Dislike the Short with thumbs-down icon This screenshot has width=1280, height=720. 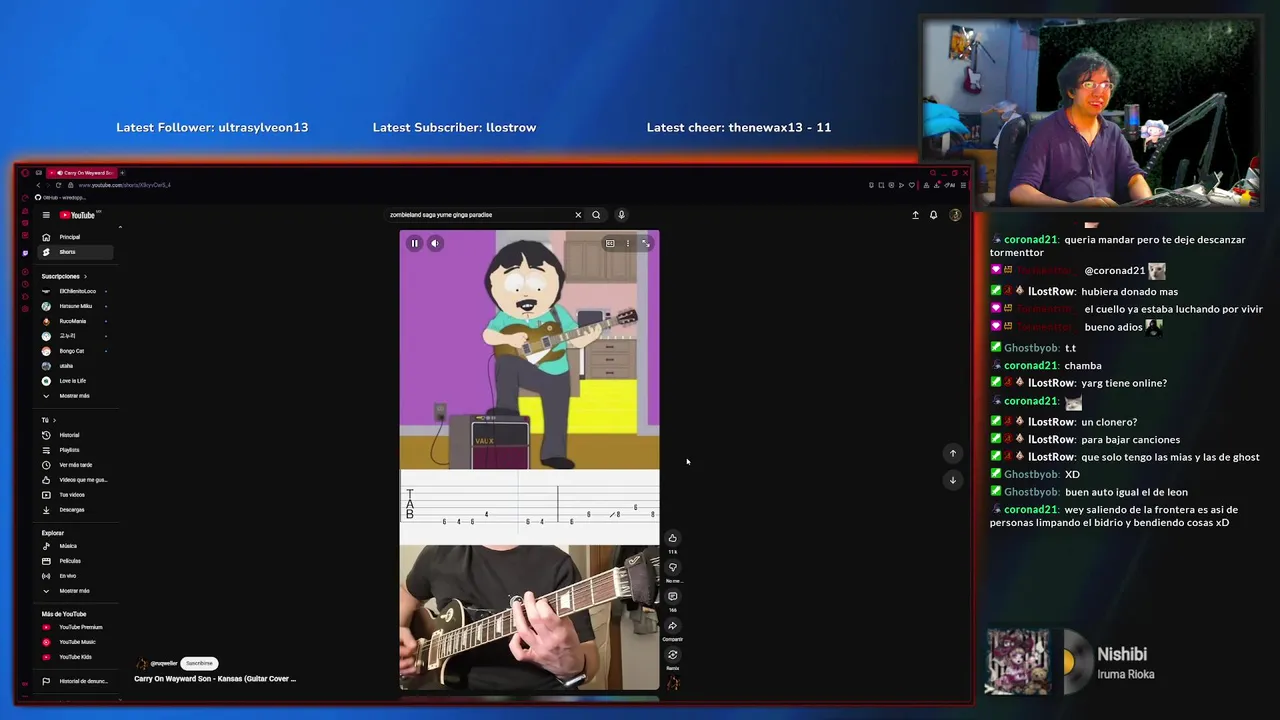pos(672,567)
